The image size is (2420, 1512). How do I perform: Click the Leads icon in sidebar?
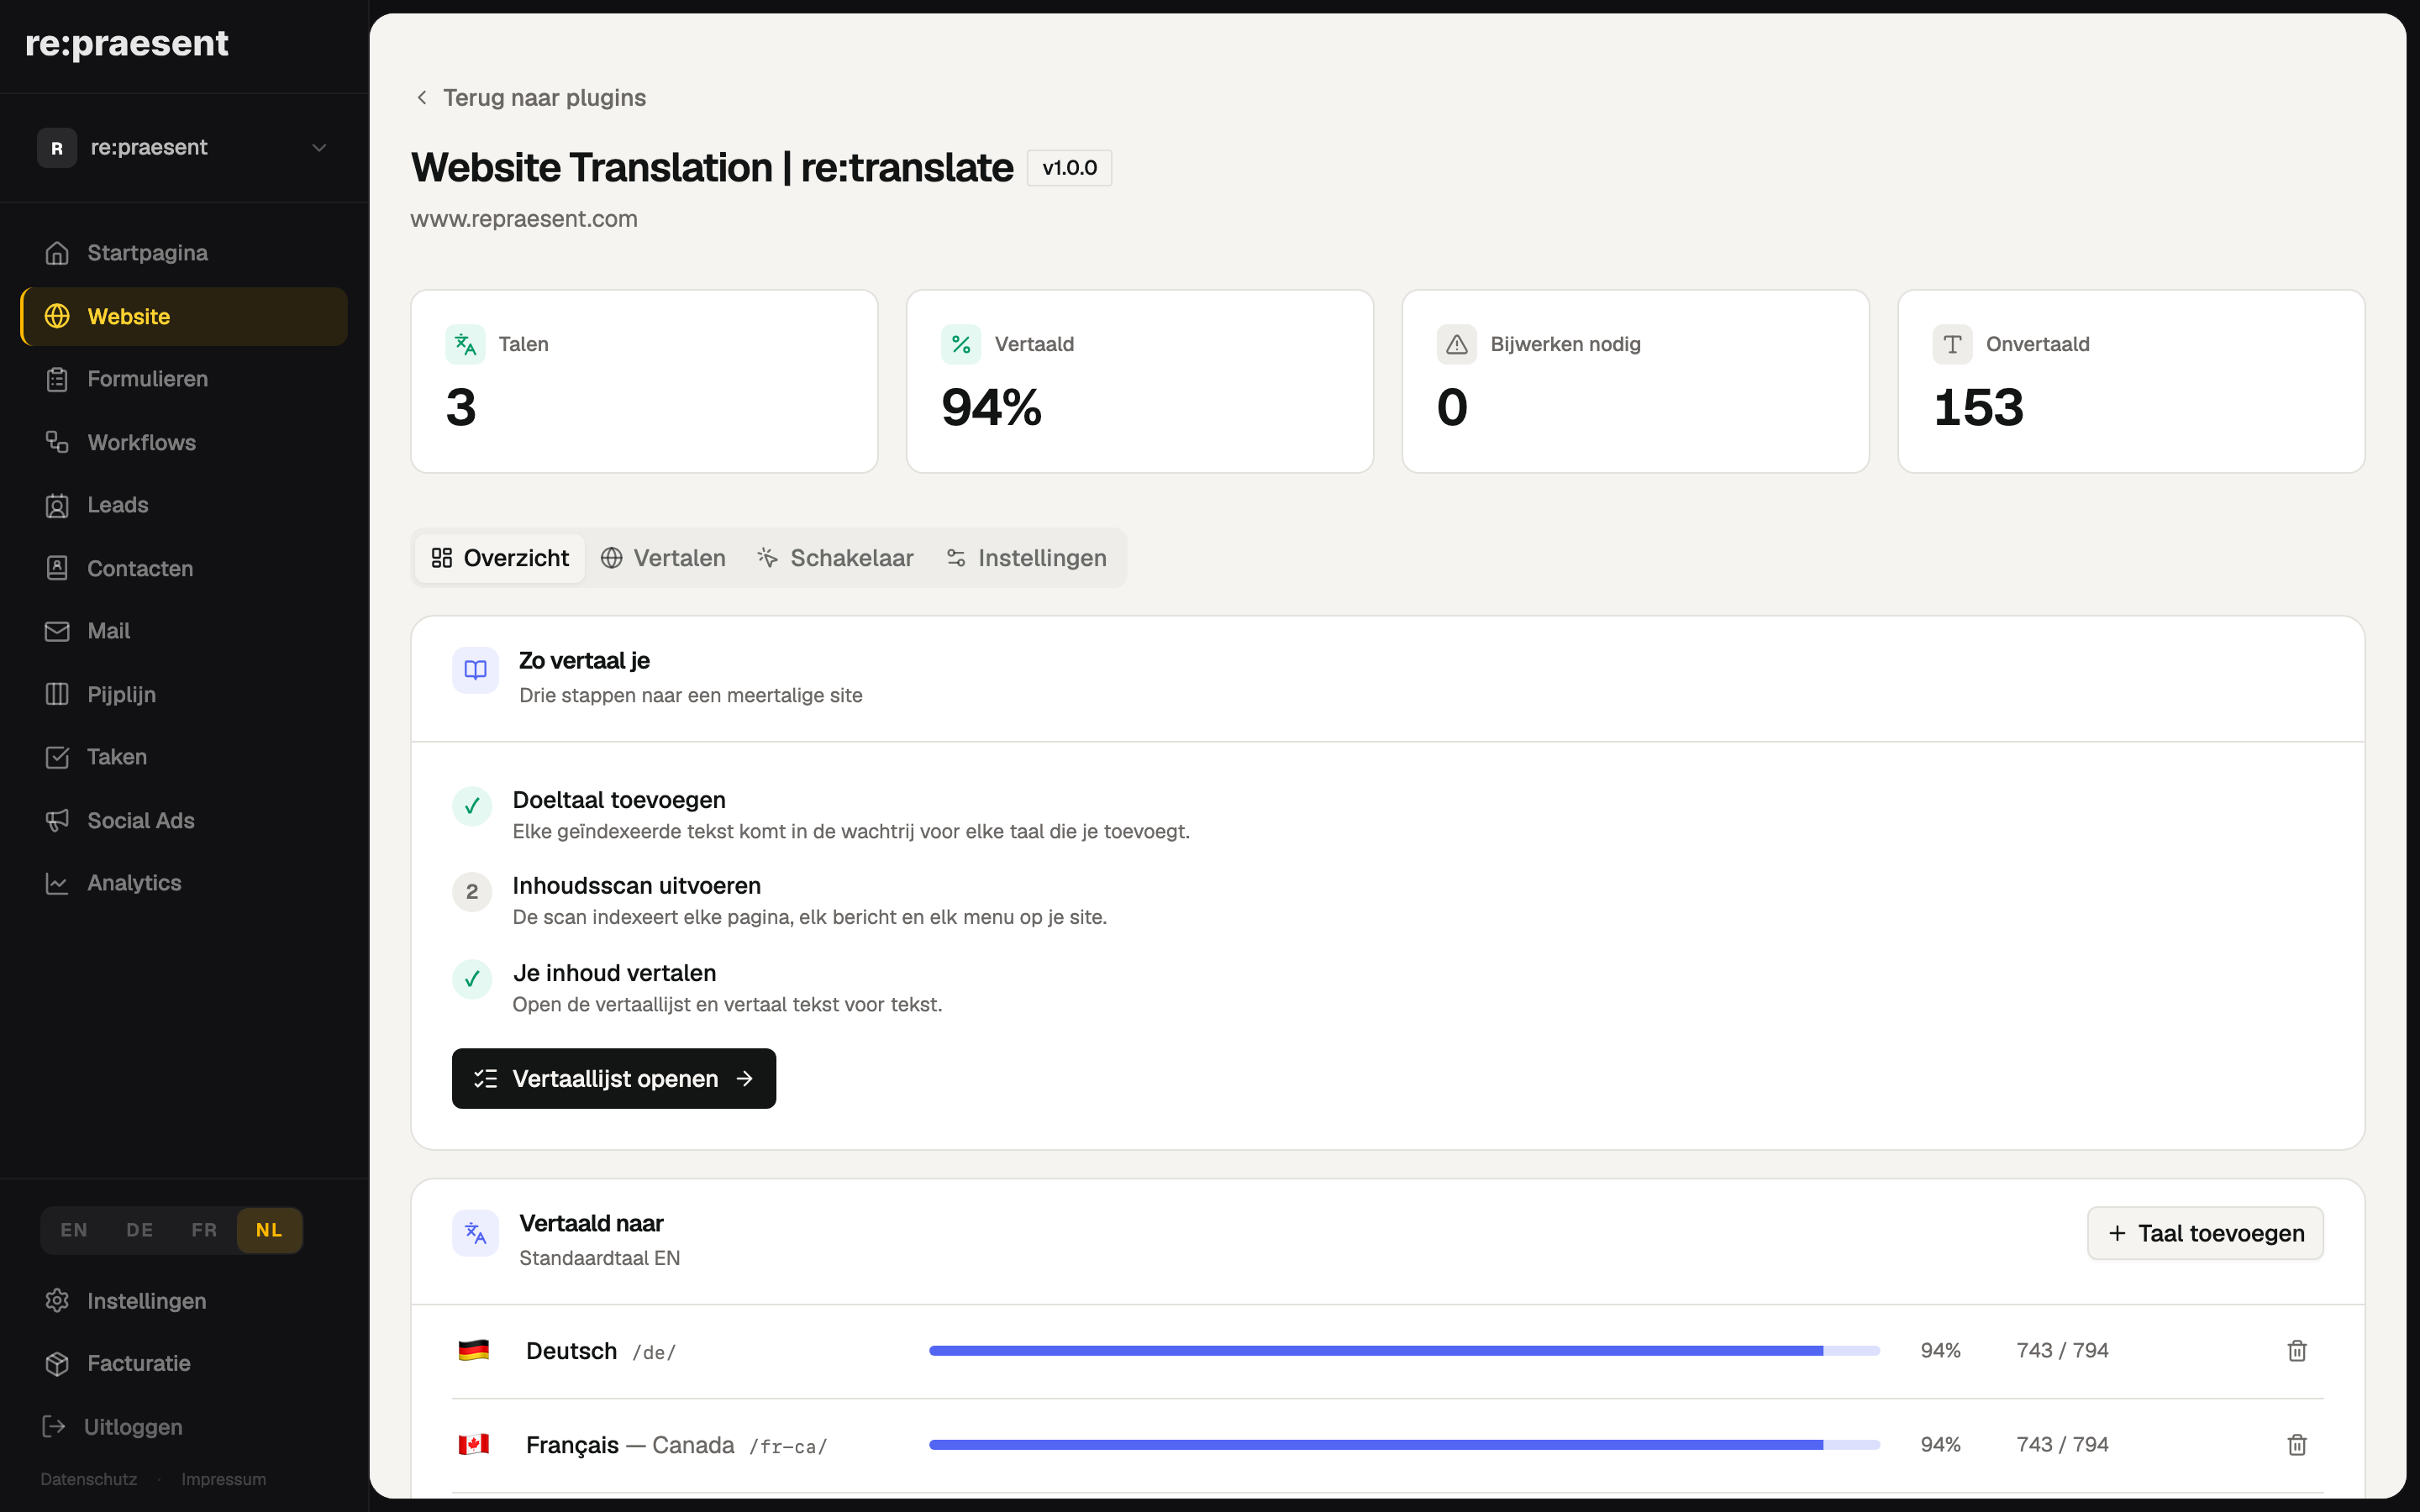pos(57,505)
